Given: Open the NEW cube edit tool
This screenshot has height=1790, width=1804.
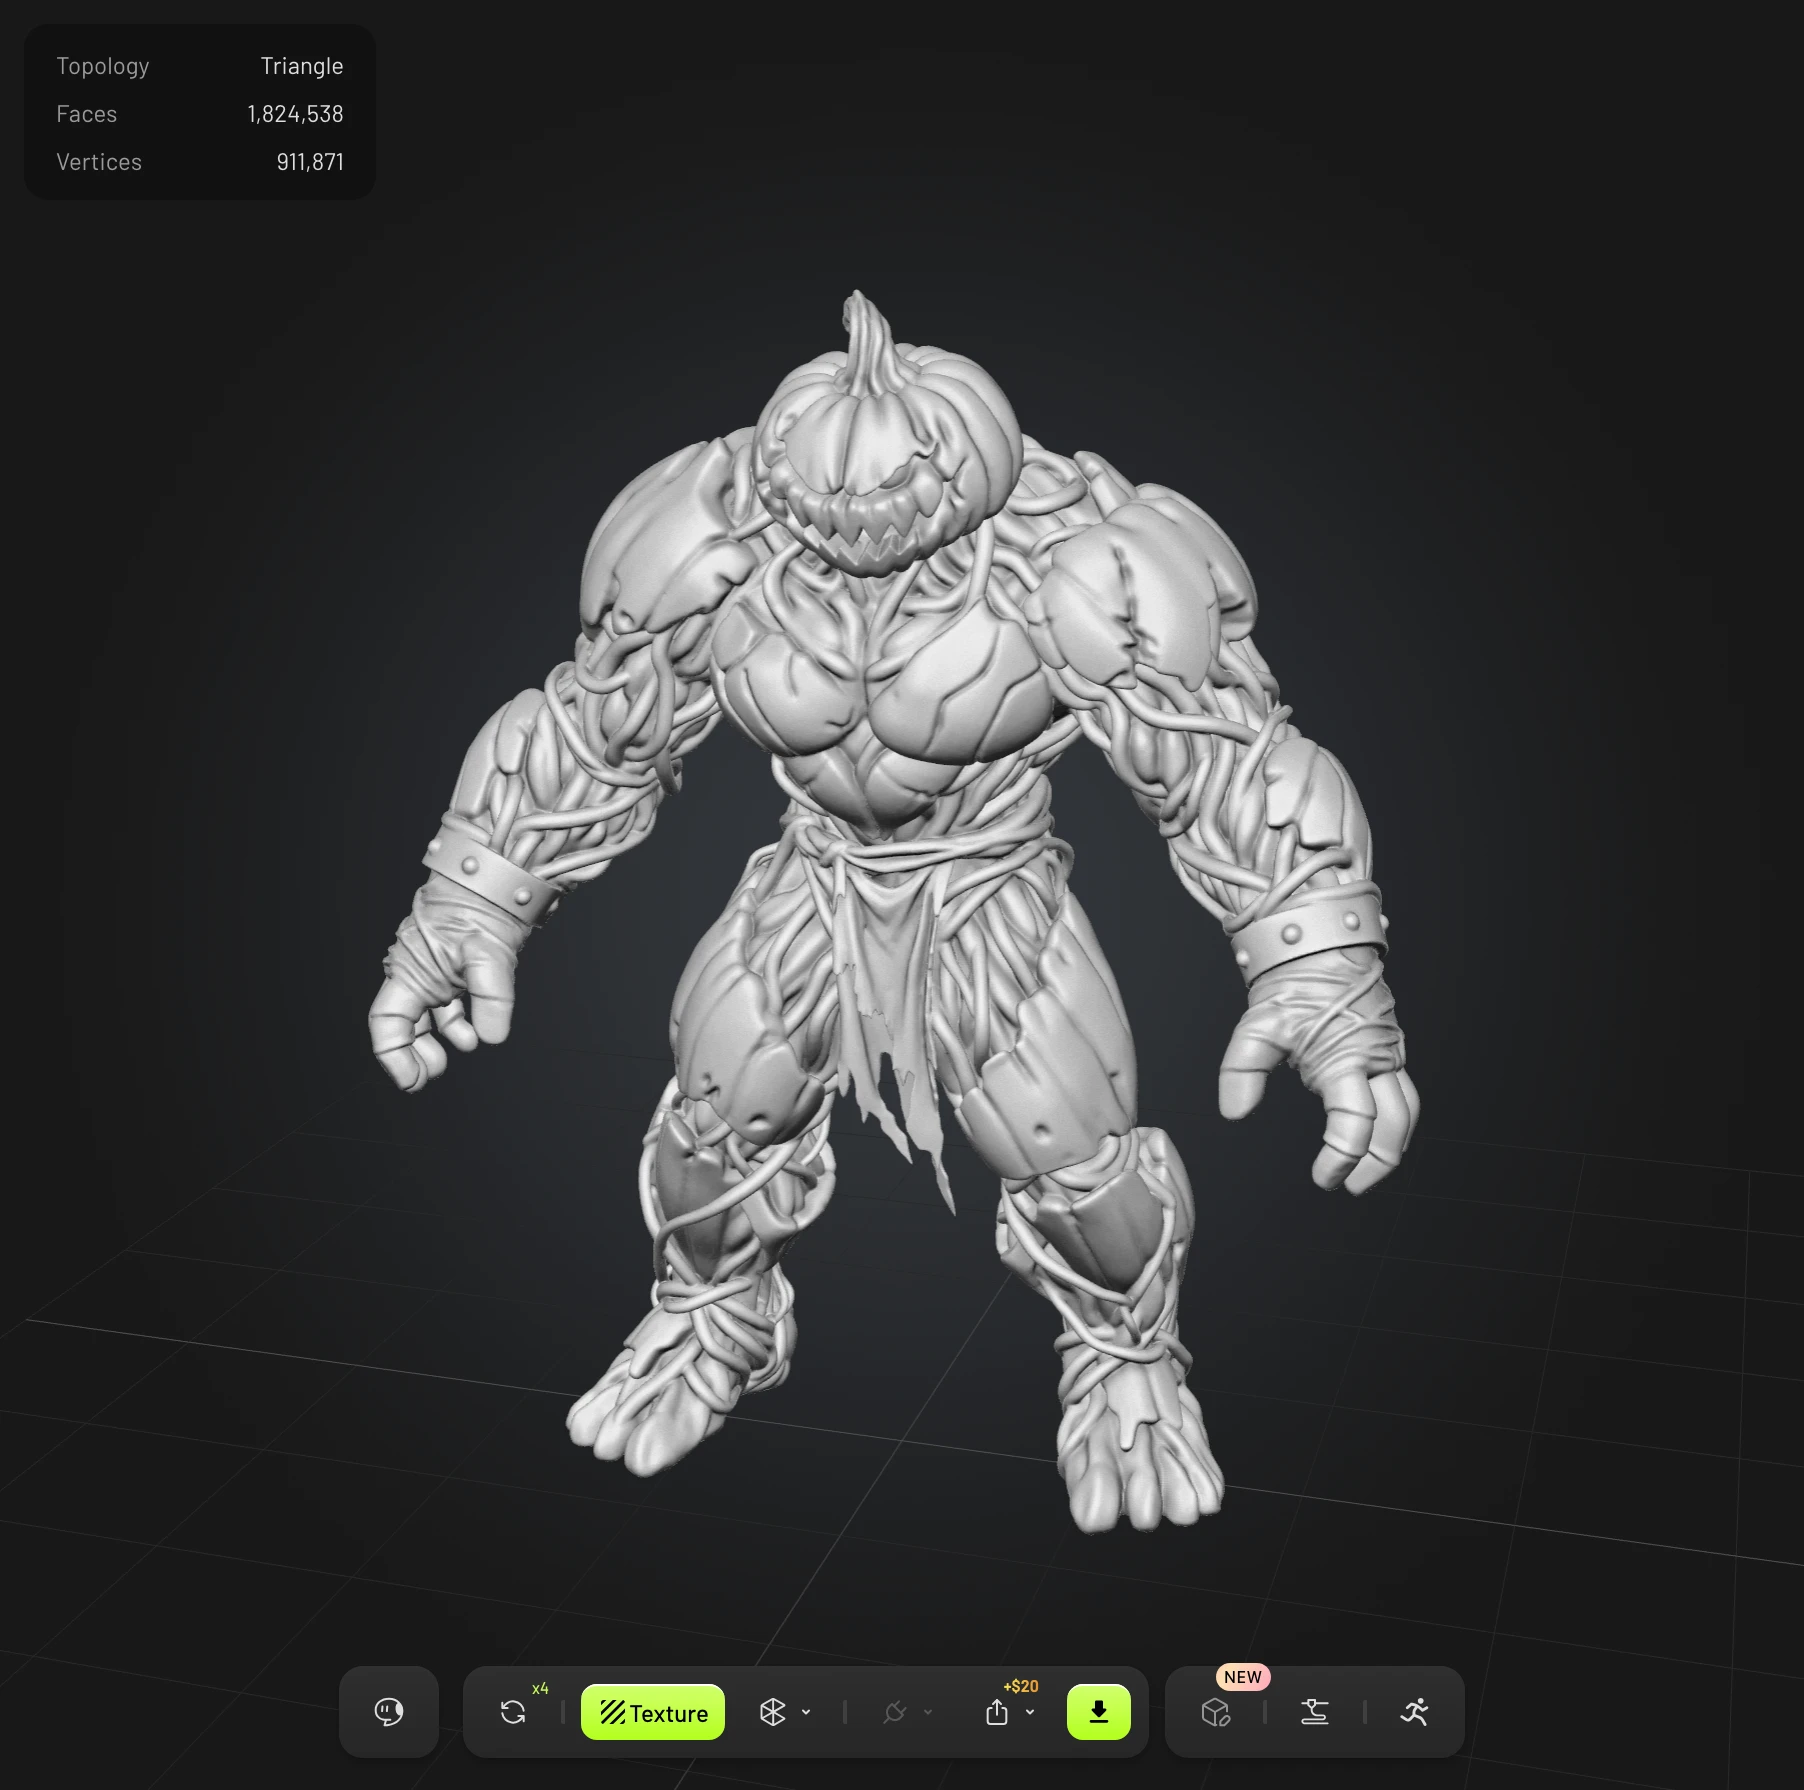Looking at the screenshot, I should pos(1216,1712).
